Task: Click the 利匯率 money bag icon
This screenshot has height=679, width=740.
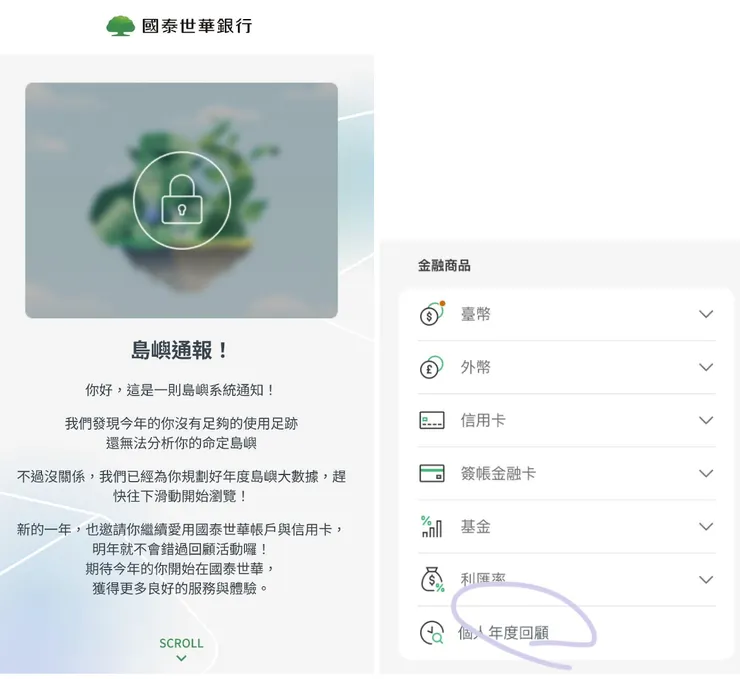Action: (432, 579)
